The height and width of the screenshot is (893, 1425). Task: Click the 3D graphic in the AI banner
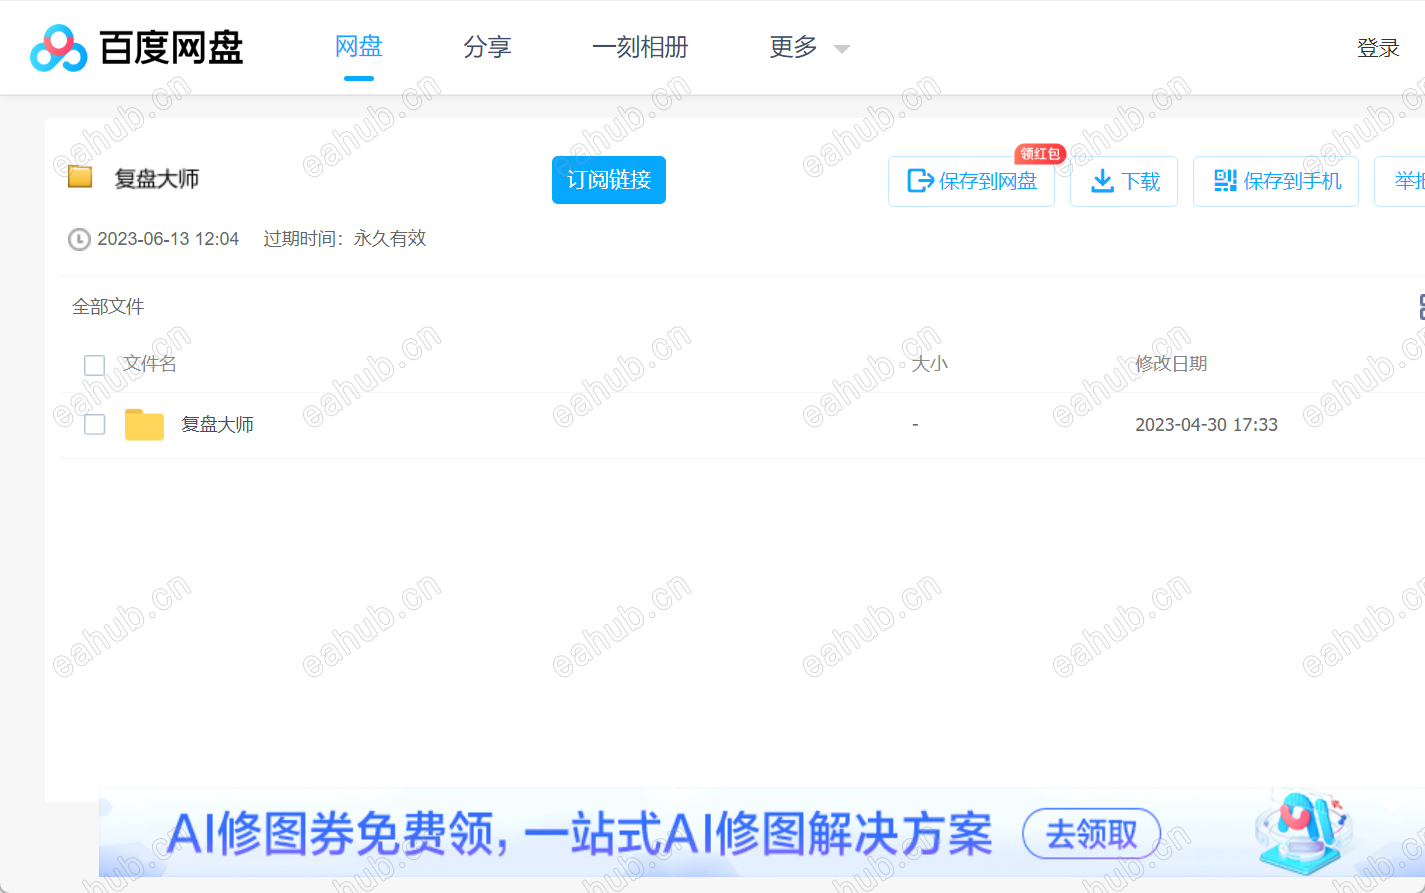1304,831
